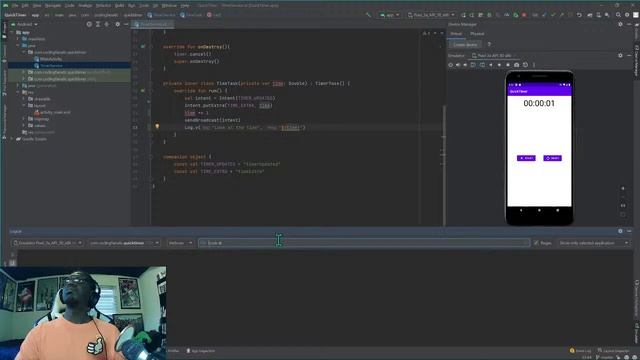Tap the Start button in emulator app
Viewport: 640px width, 360px height.
click(x=526, y=158)
